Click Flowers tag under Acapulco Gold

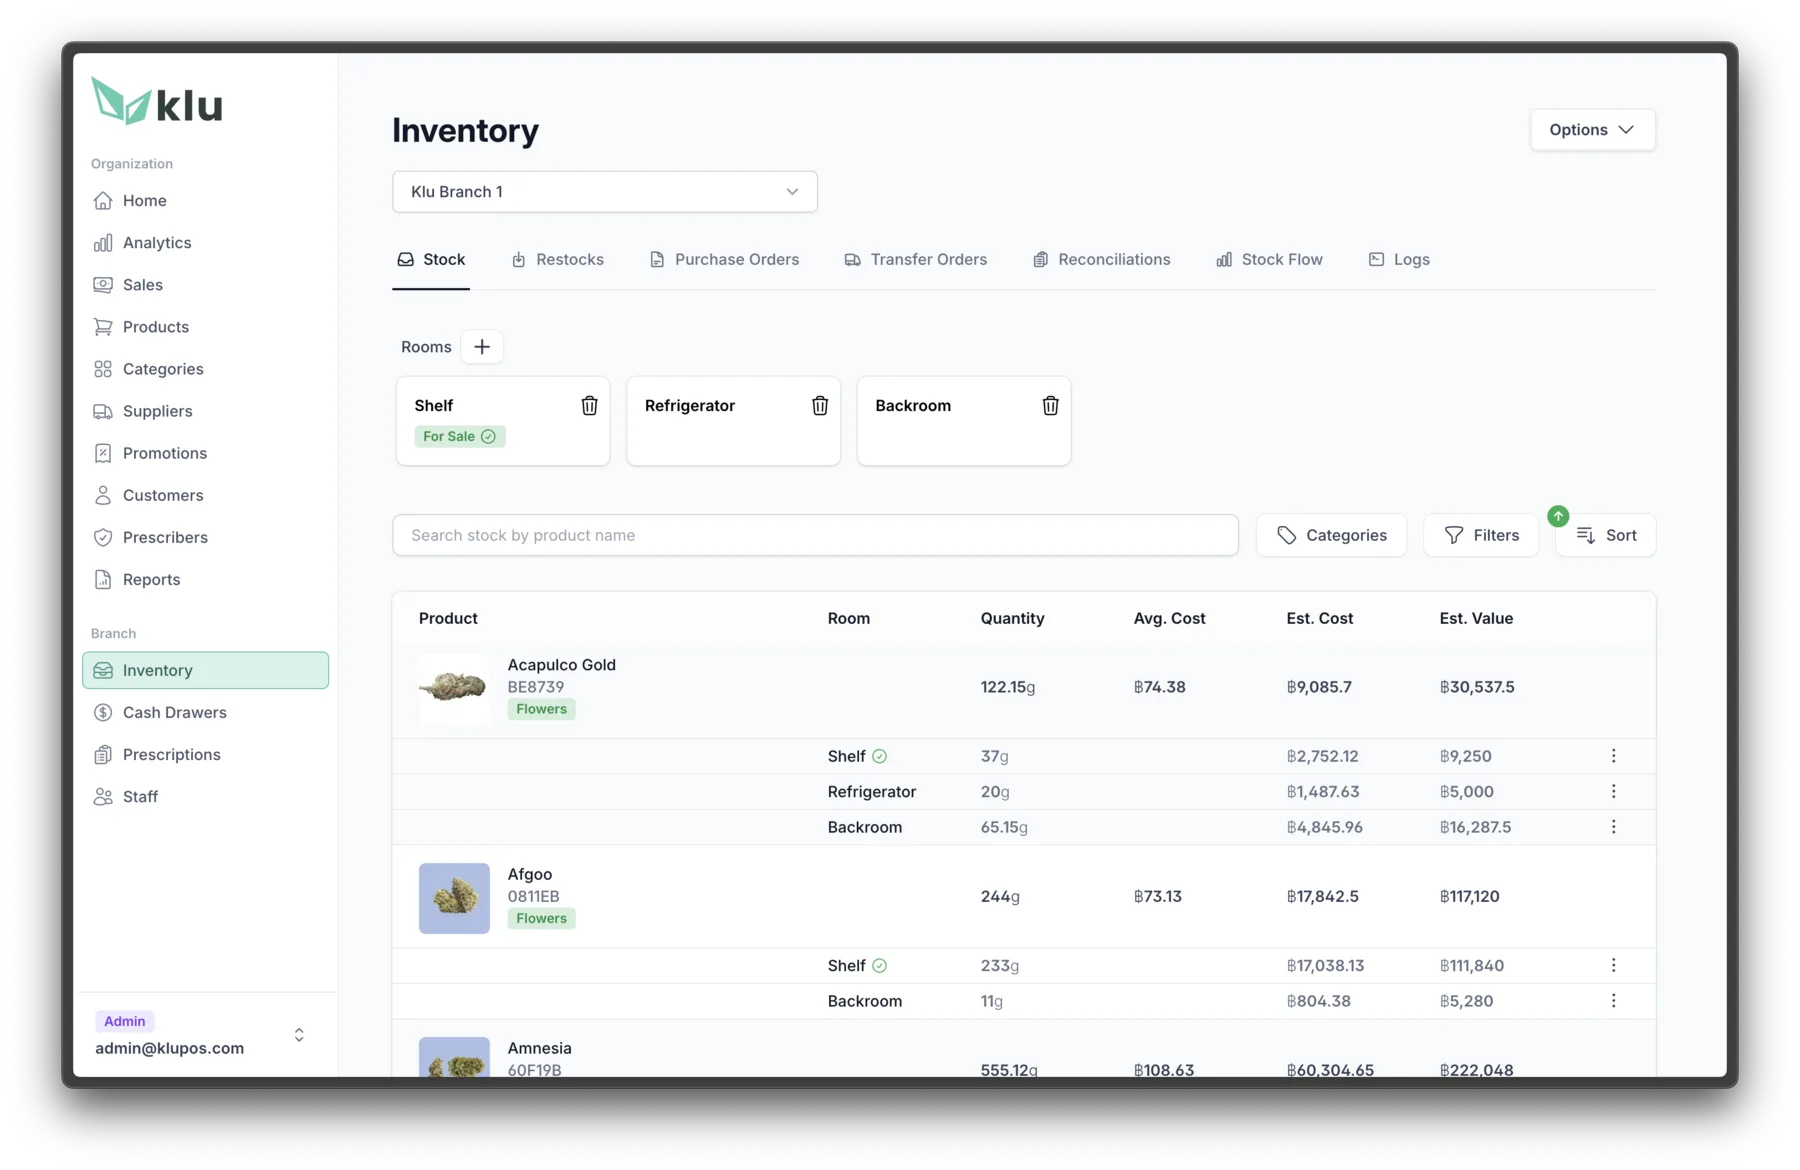coord(541,709)
